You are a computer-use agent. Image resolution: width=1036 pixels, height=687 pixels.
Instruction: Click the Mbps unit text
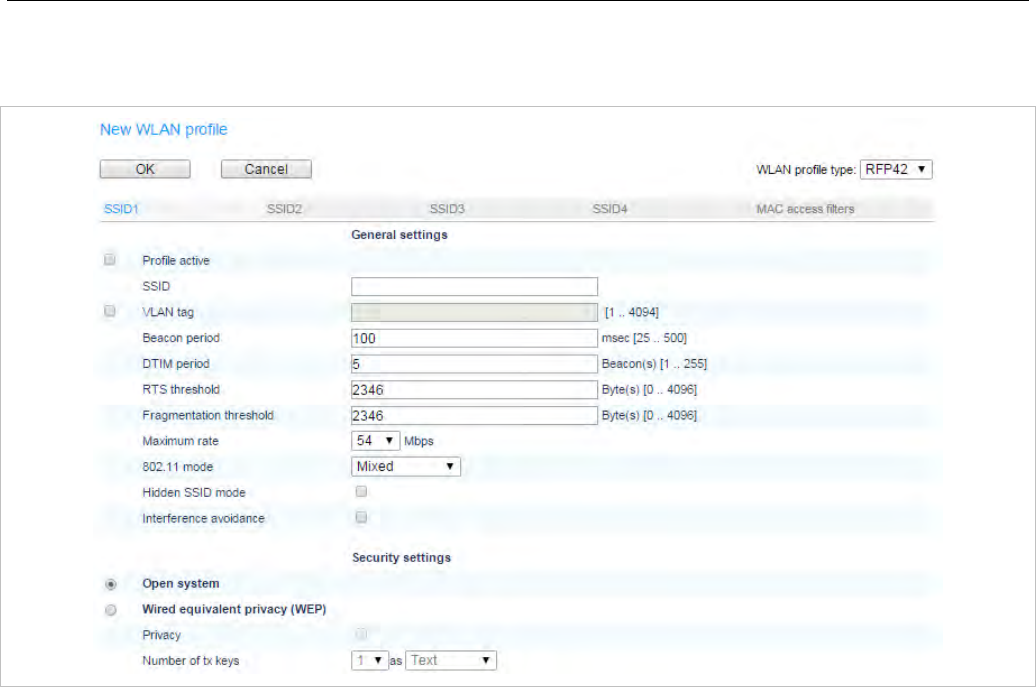[419, 441]
